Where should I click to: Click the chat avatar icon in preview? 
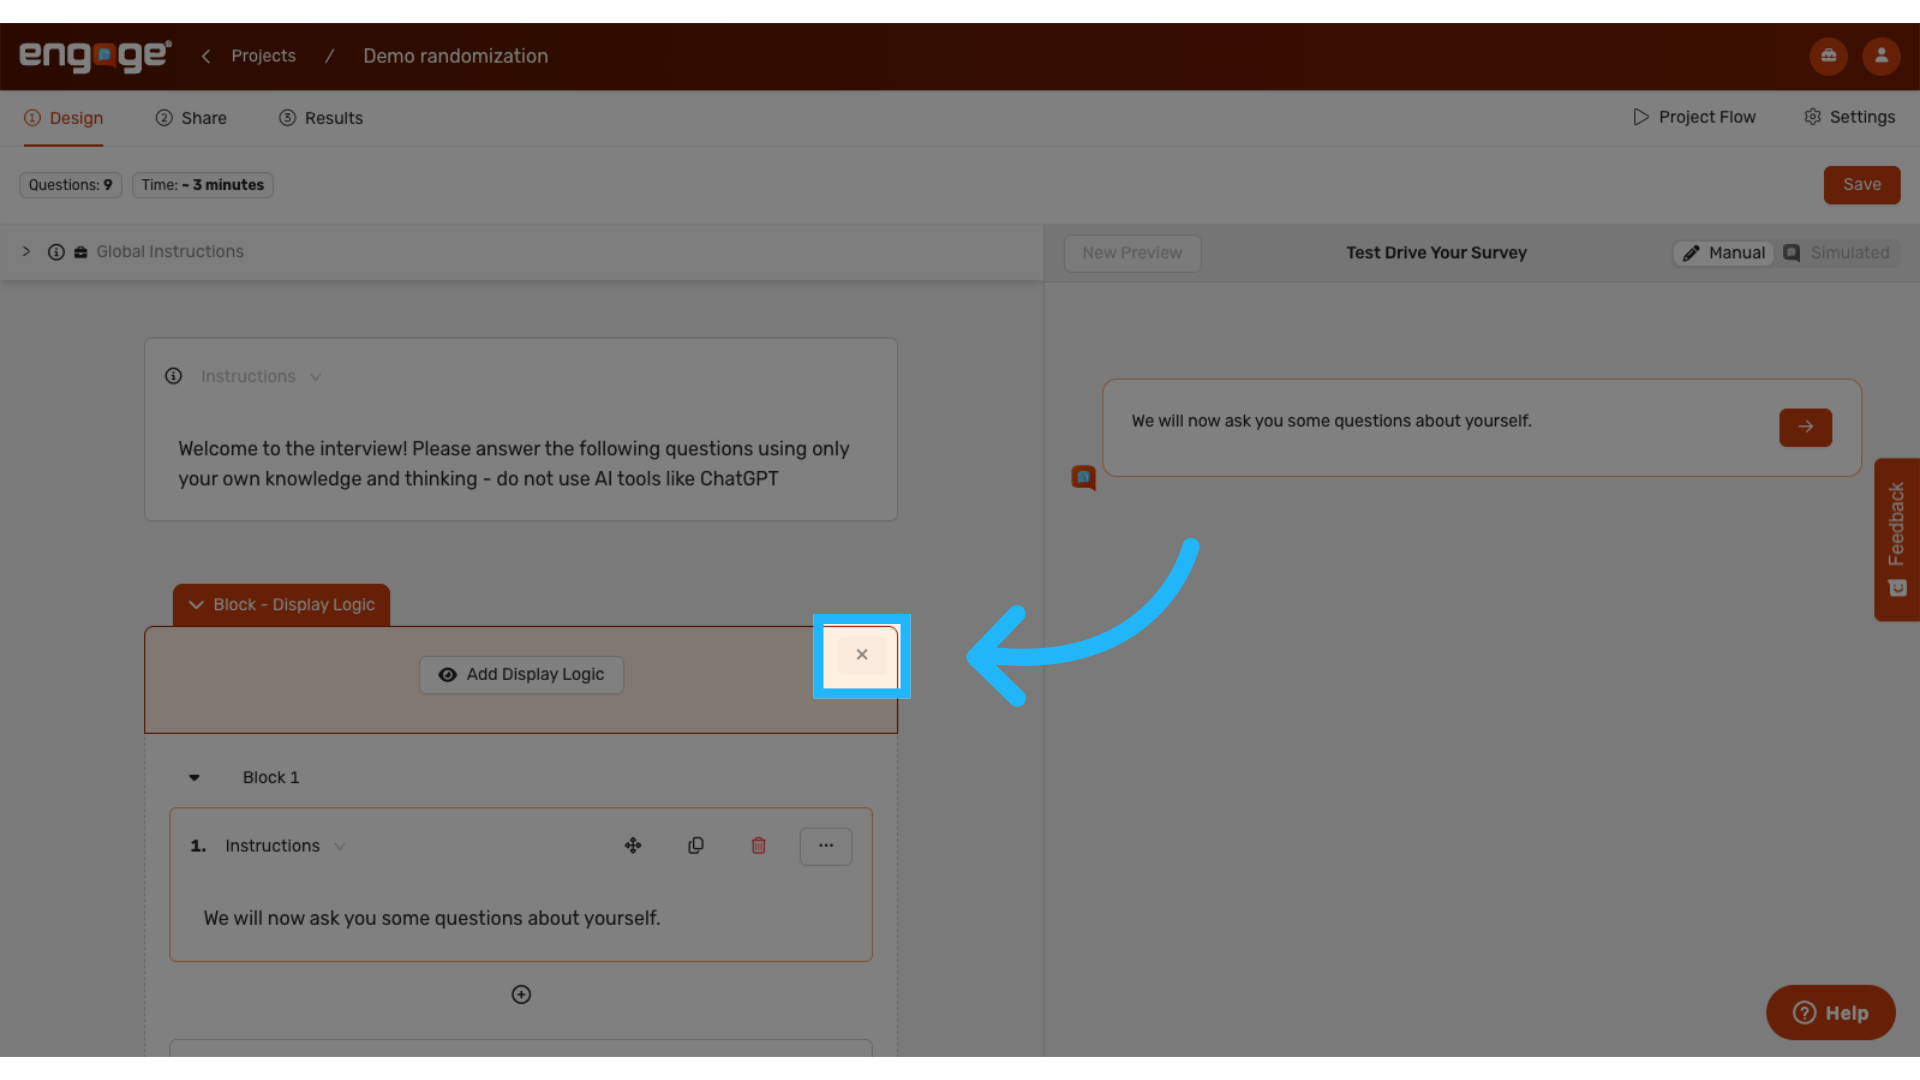pos(1083,478)
